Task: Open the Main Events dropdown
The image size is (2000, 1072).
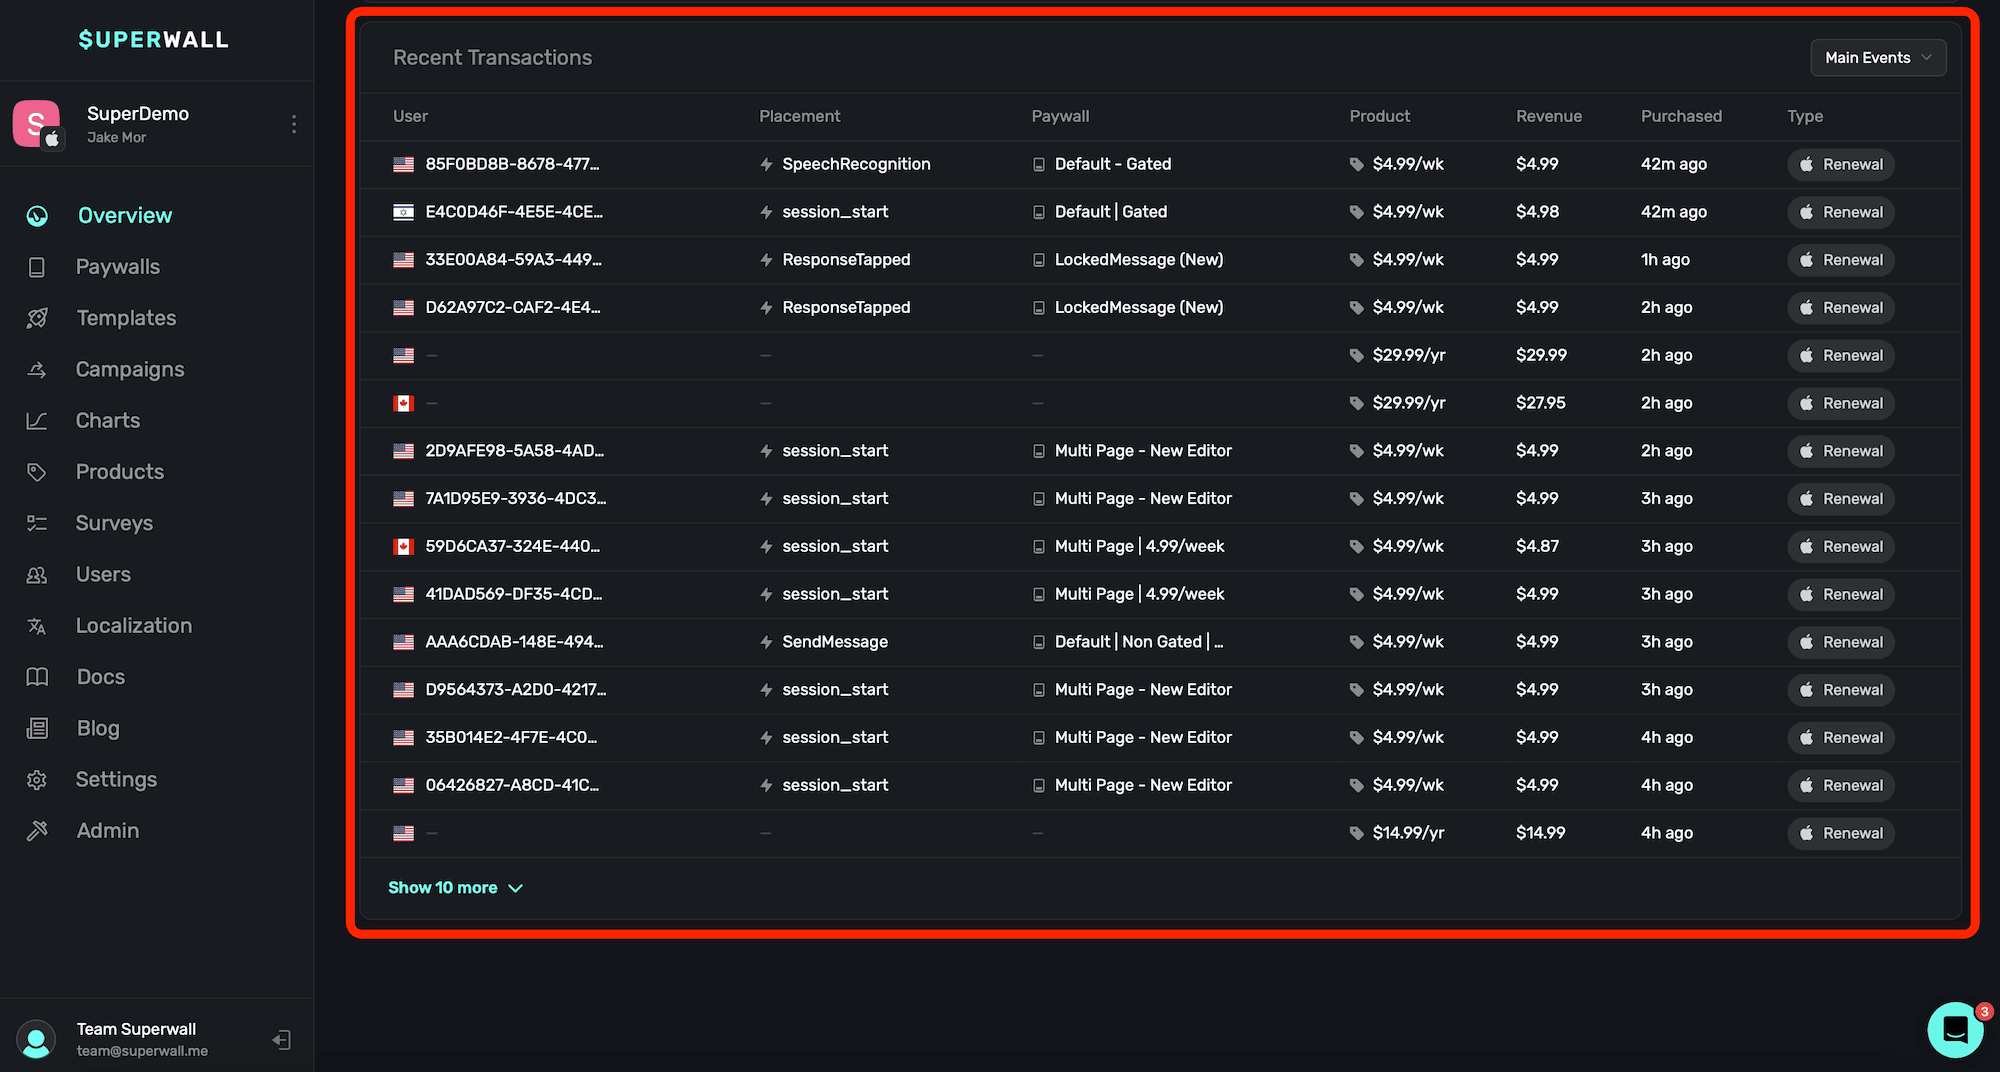Action: (x=1877, y=58)
